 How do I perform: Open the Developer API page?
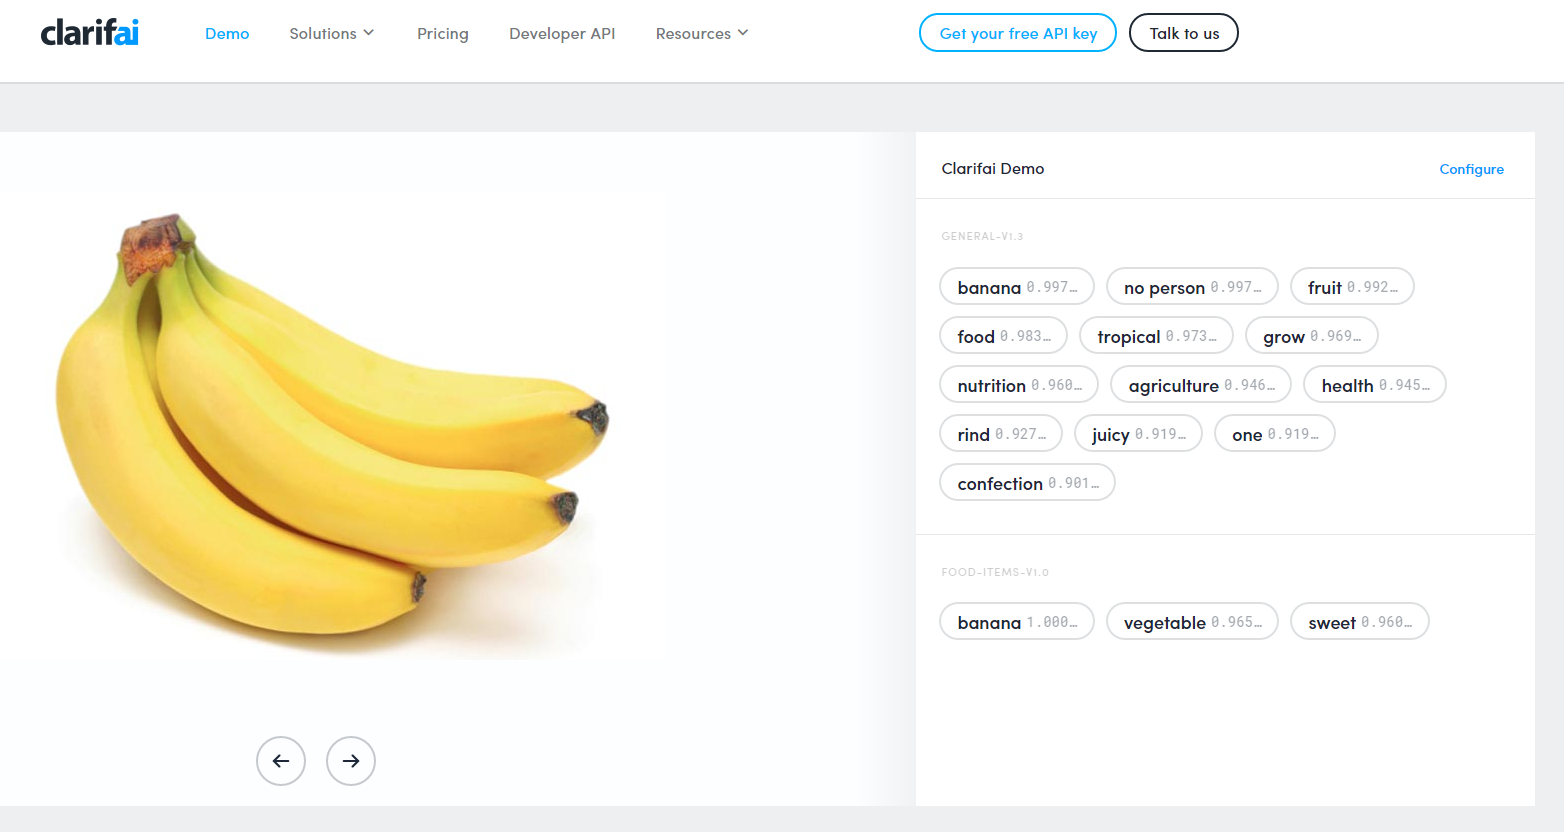pos(562,33)
